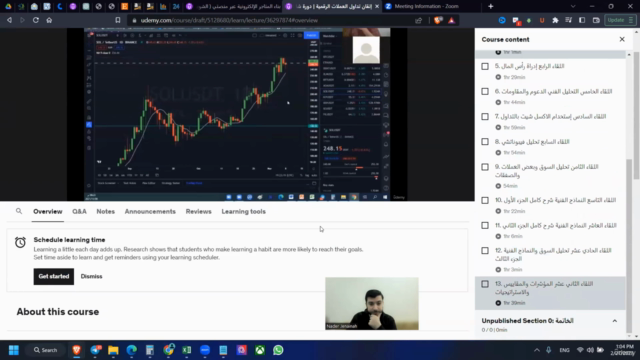Screen dimensions: 640x360
Task: Click the ENG language indicator
Action: [564, 350]
